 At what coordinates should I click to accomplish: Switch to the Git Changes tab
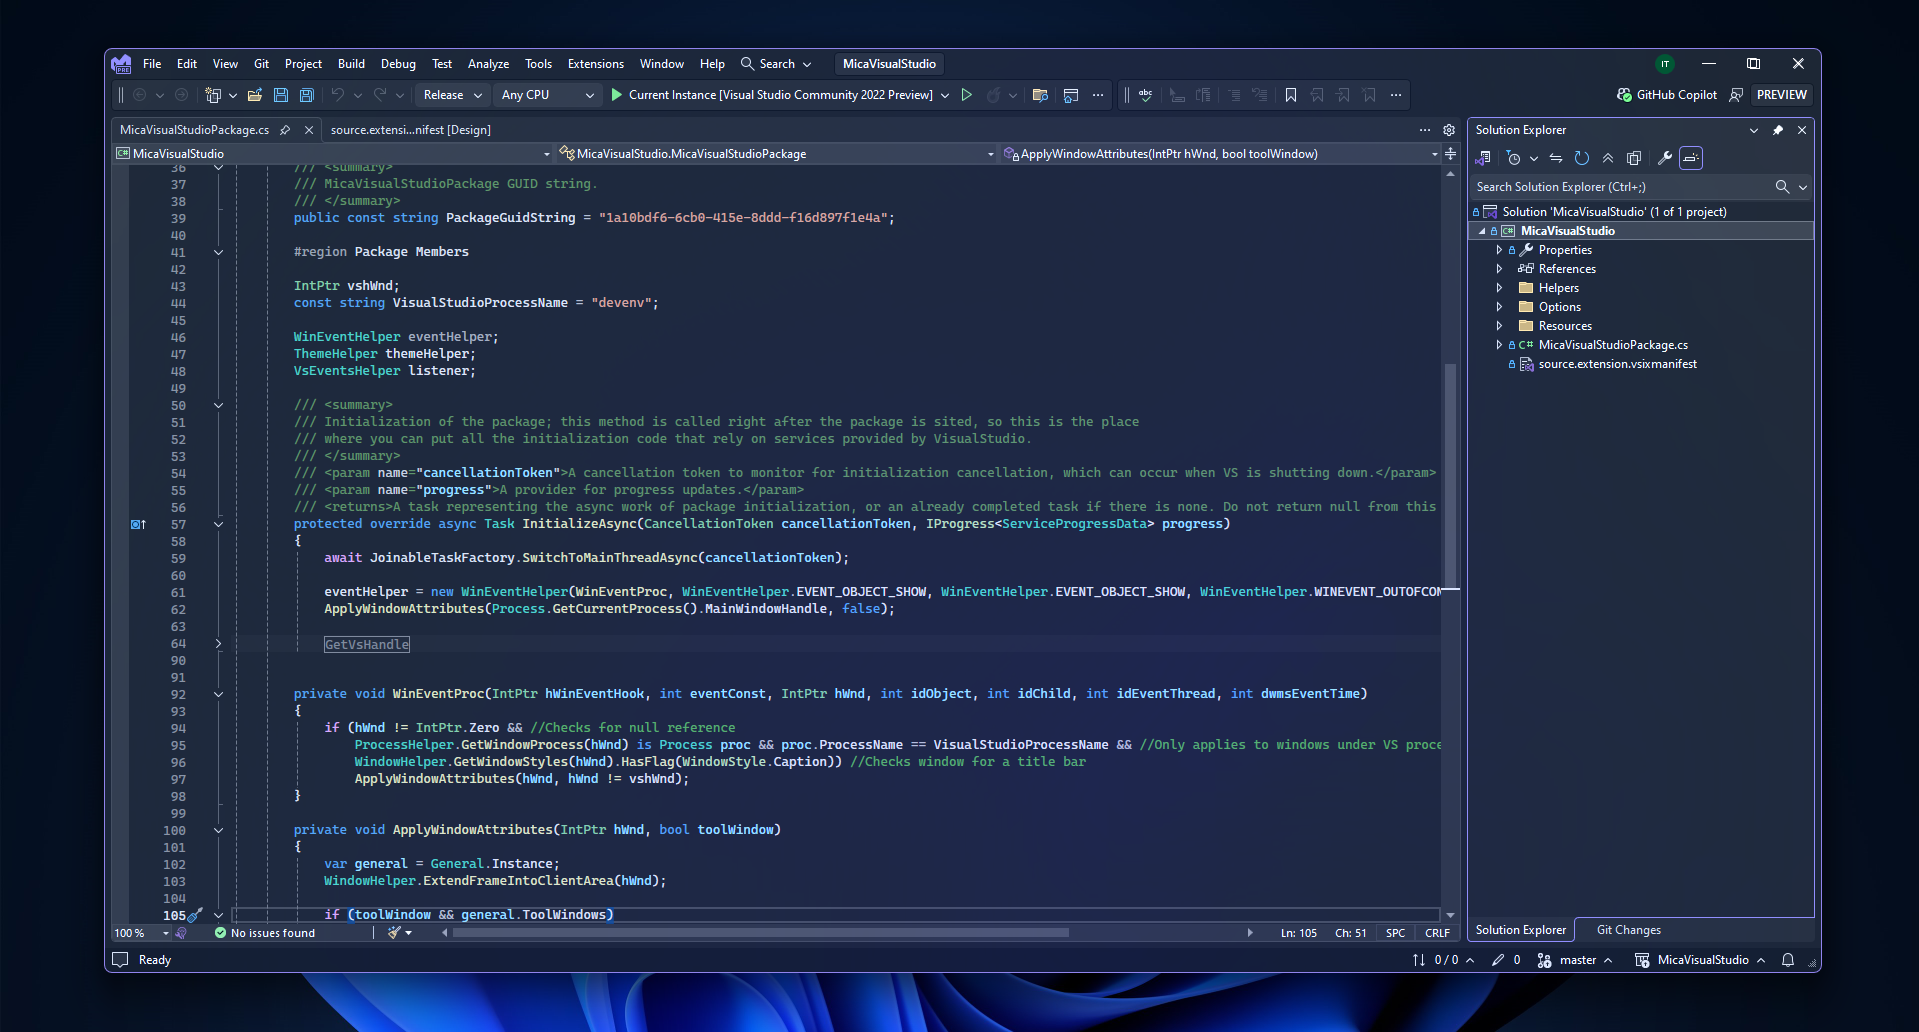(1627, 929)
